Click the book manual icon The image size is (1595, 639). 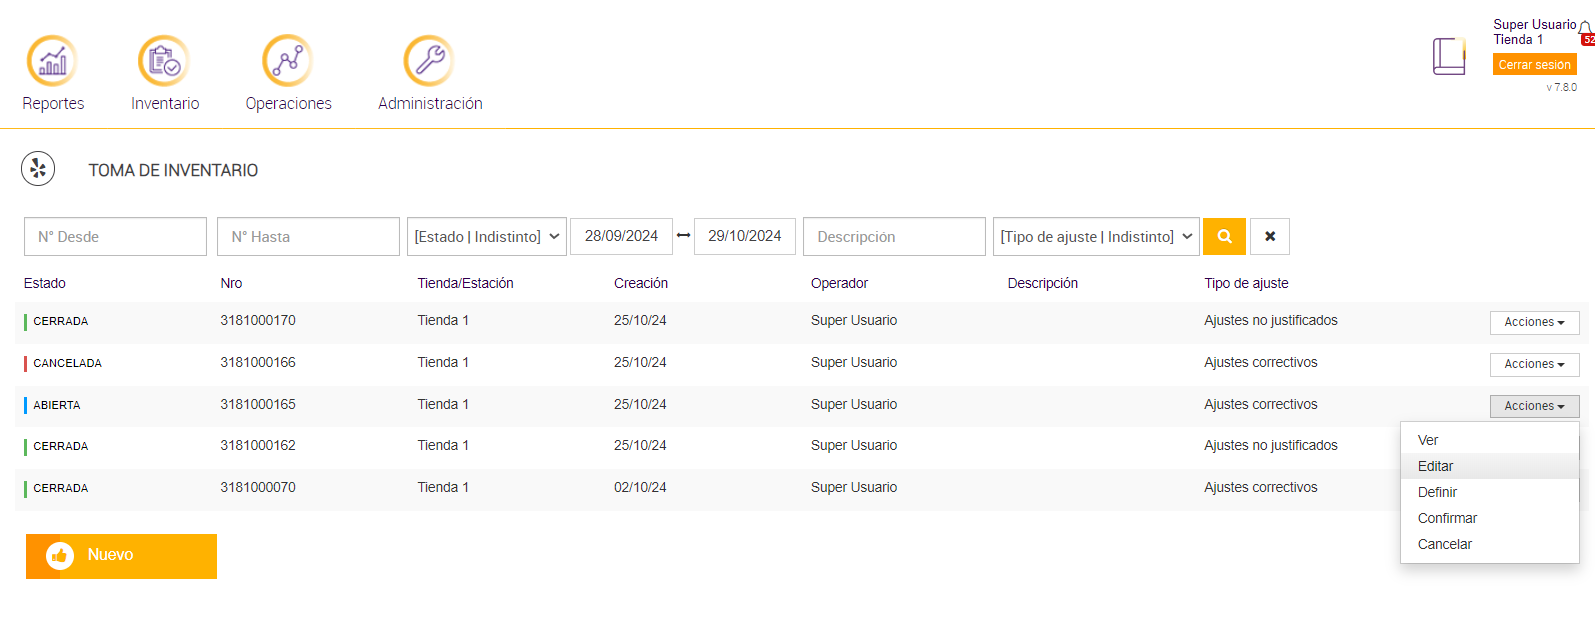click(x=1448, y=57)
